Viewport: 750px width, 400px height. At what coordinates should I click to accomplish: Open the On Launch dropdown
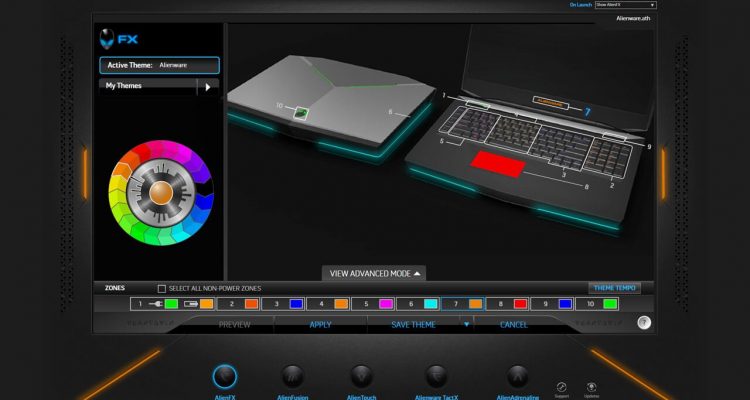[626, 5]
